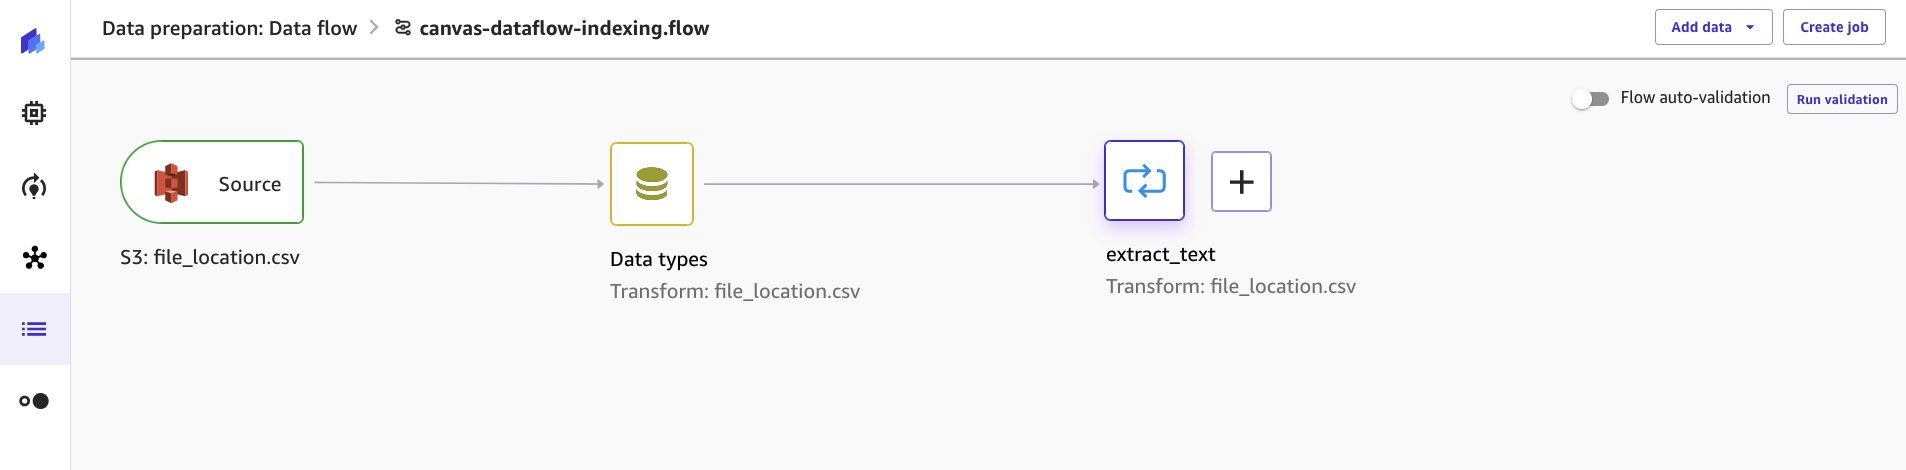Open the chip-shaped sidebar icon
The height and width of the screenshot is (470, 1906).
click(34, 113)
